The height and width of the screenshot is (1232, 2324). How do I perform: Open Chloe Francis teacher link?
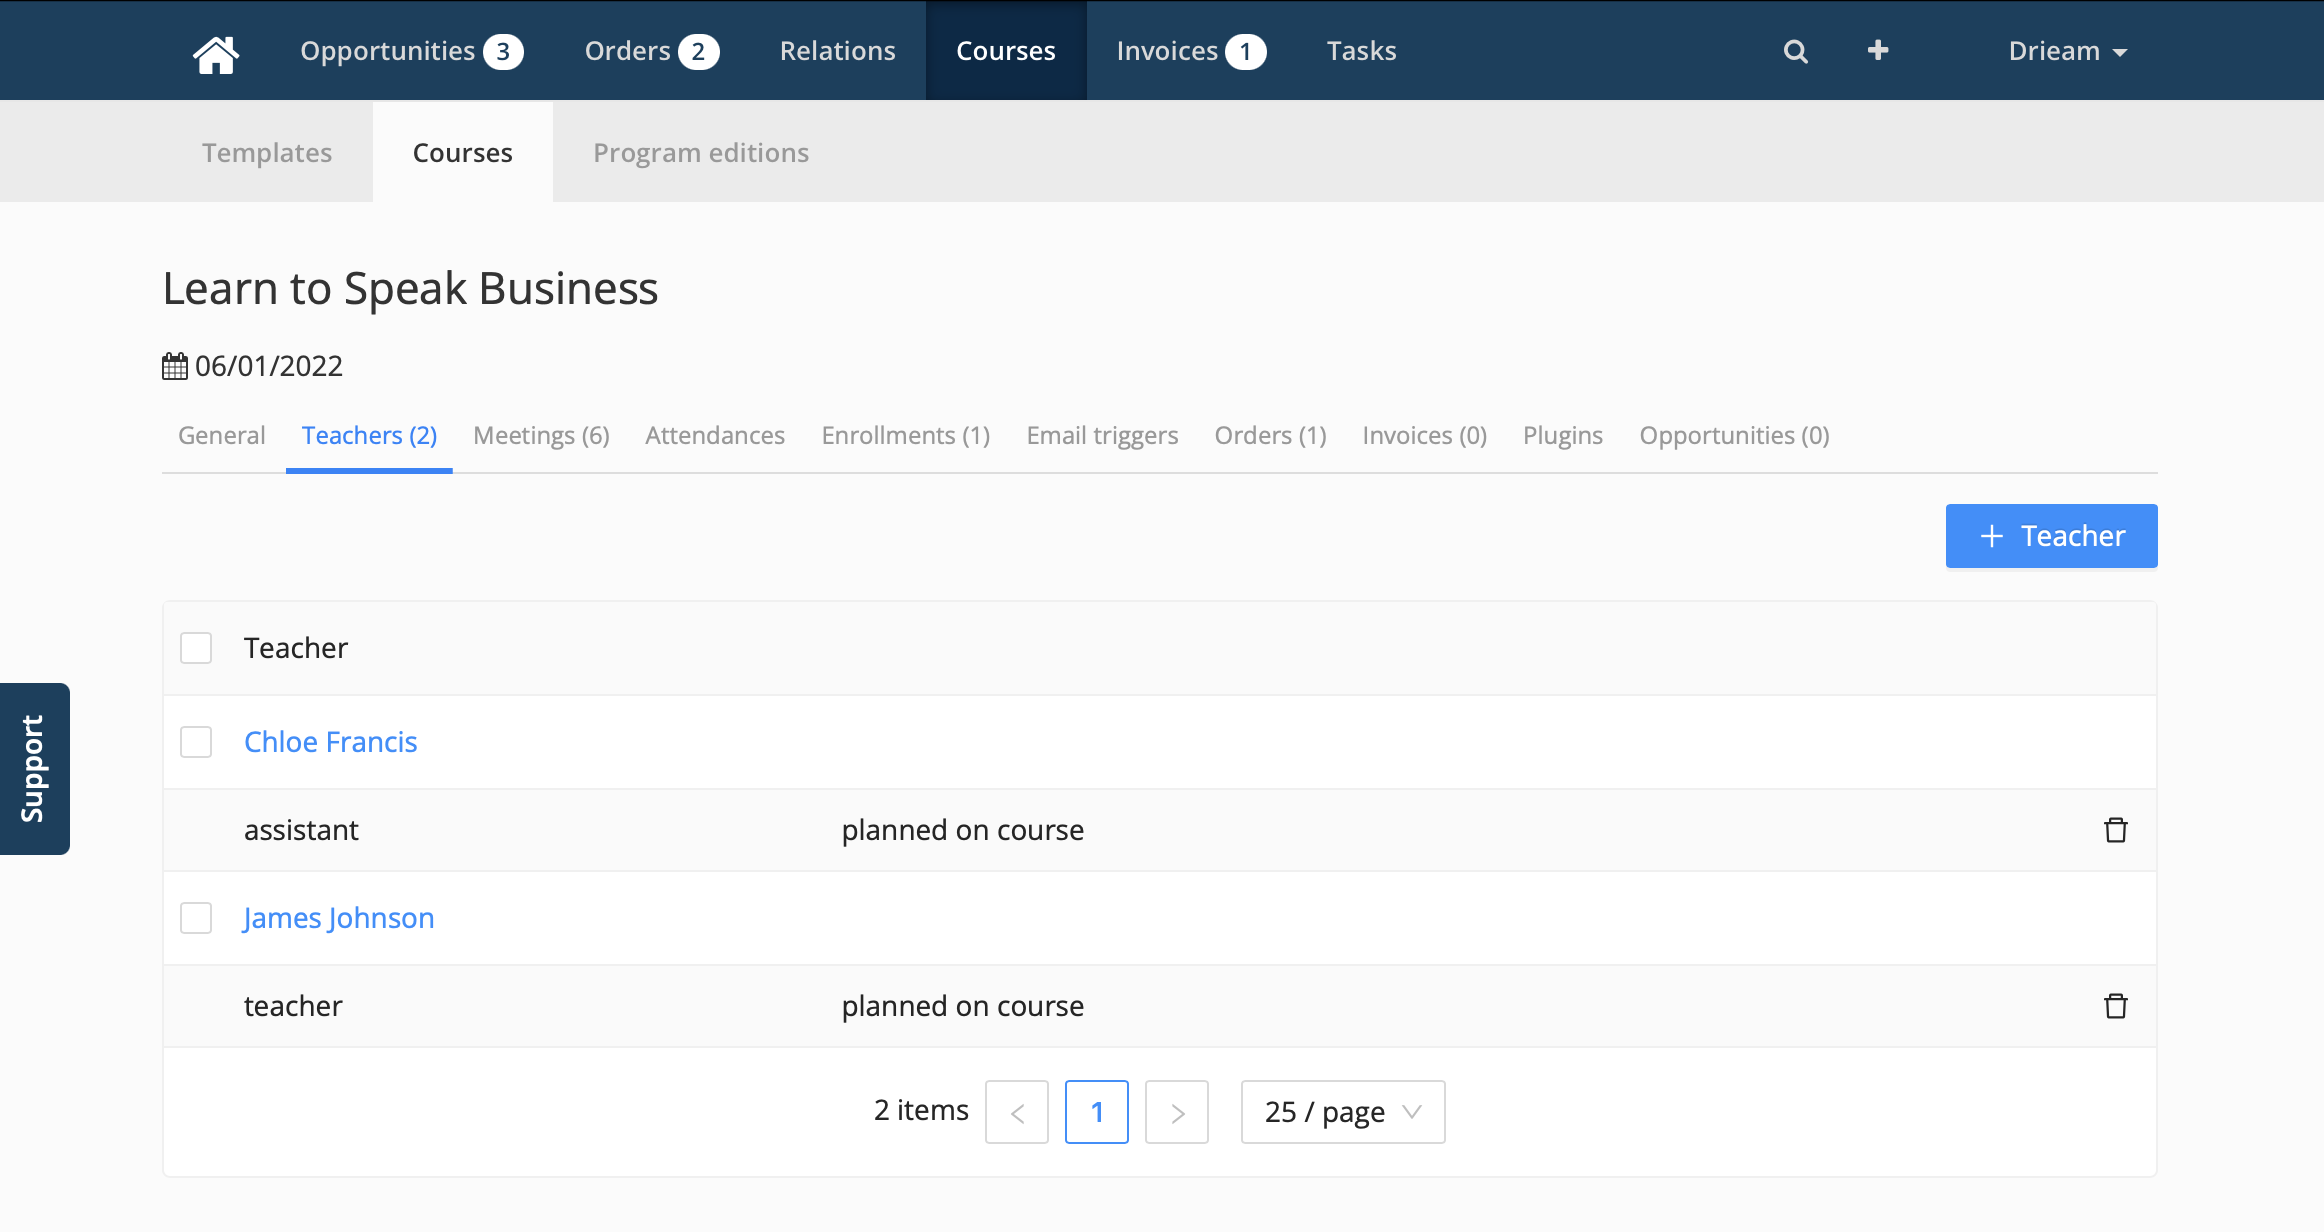[x=331, y=742]
